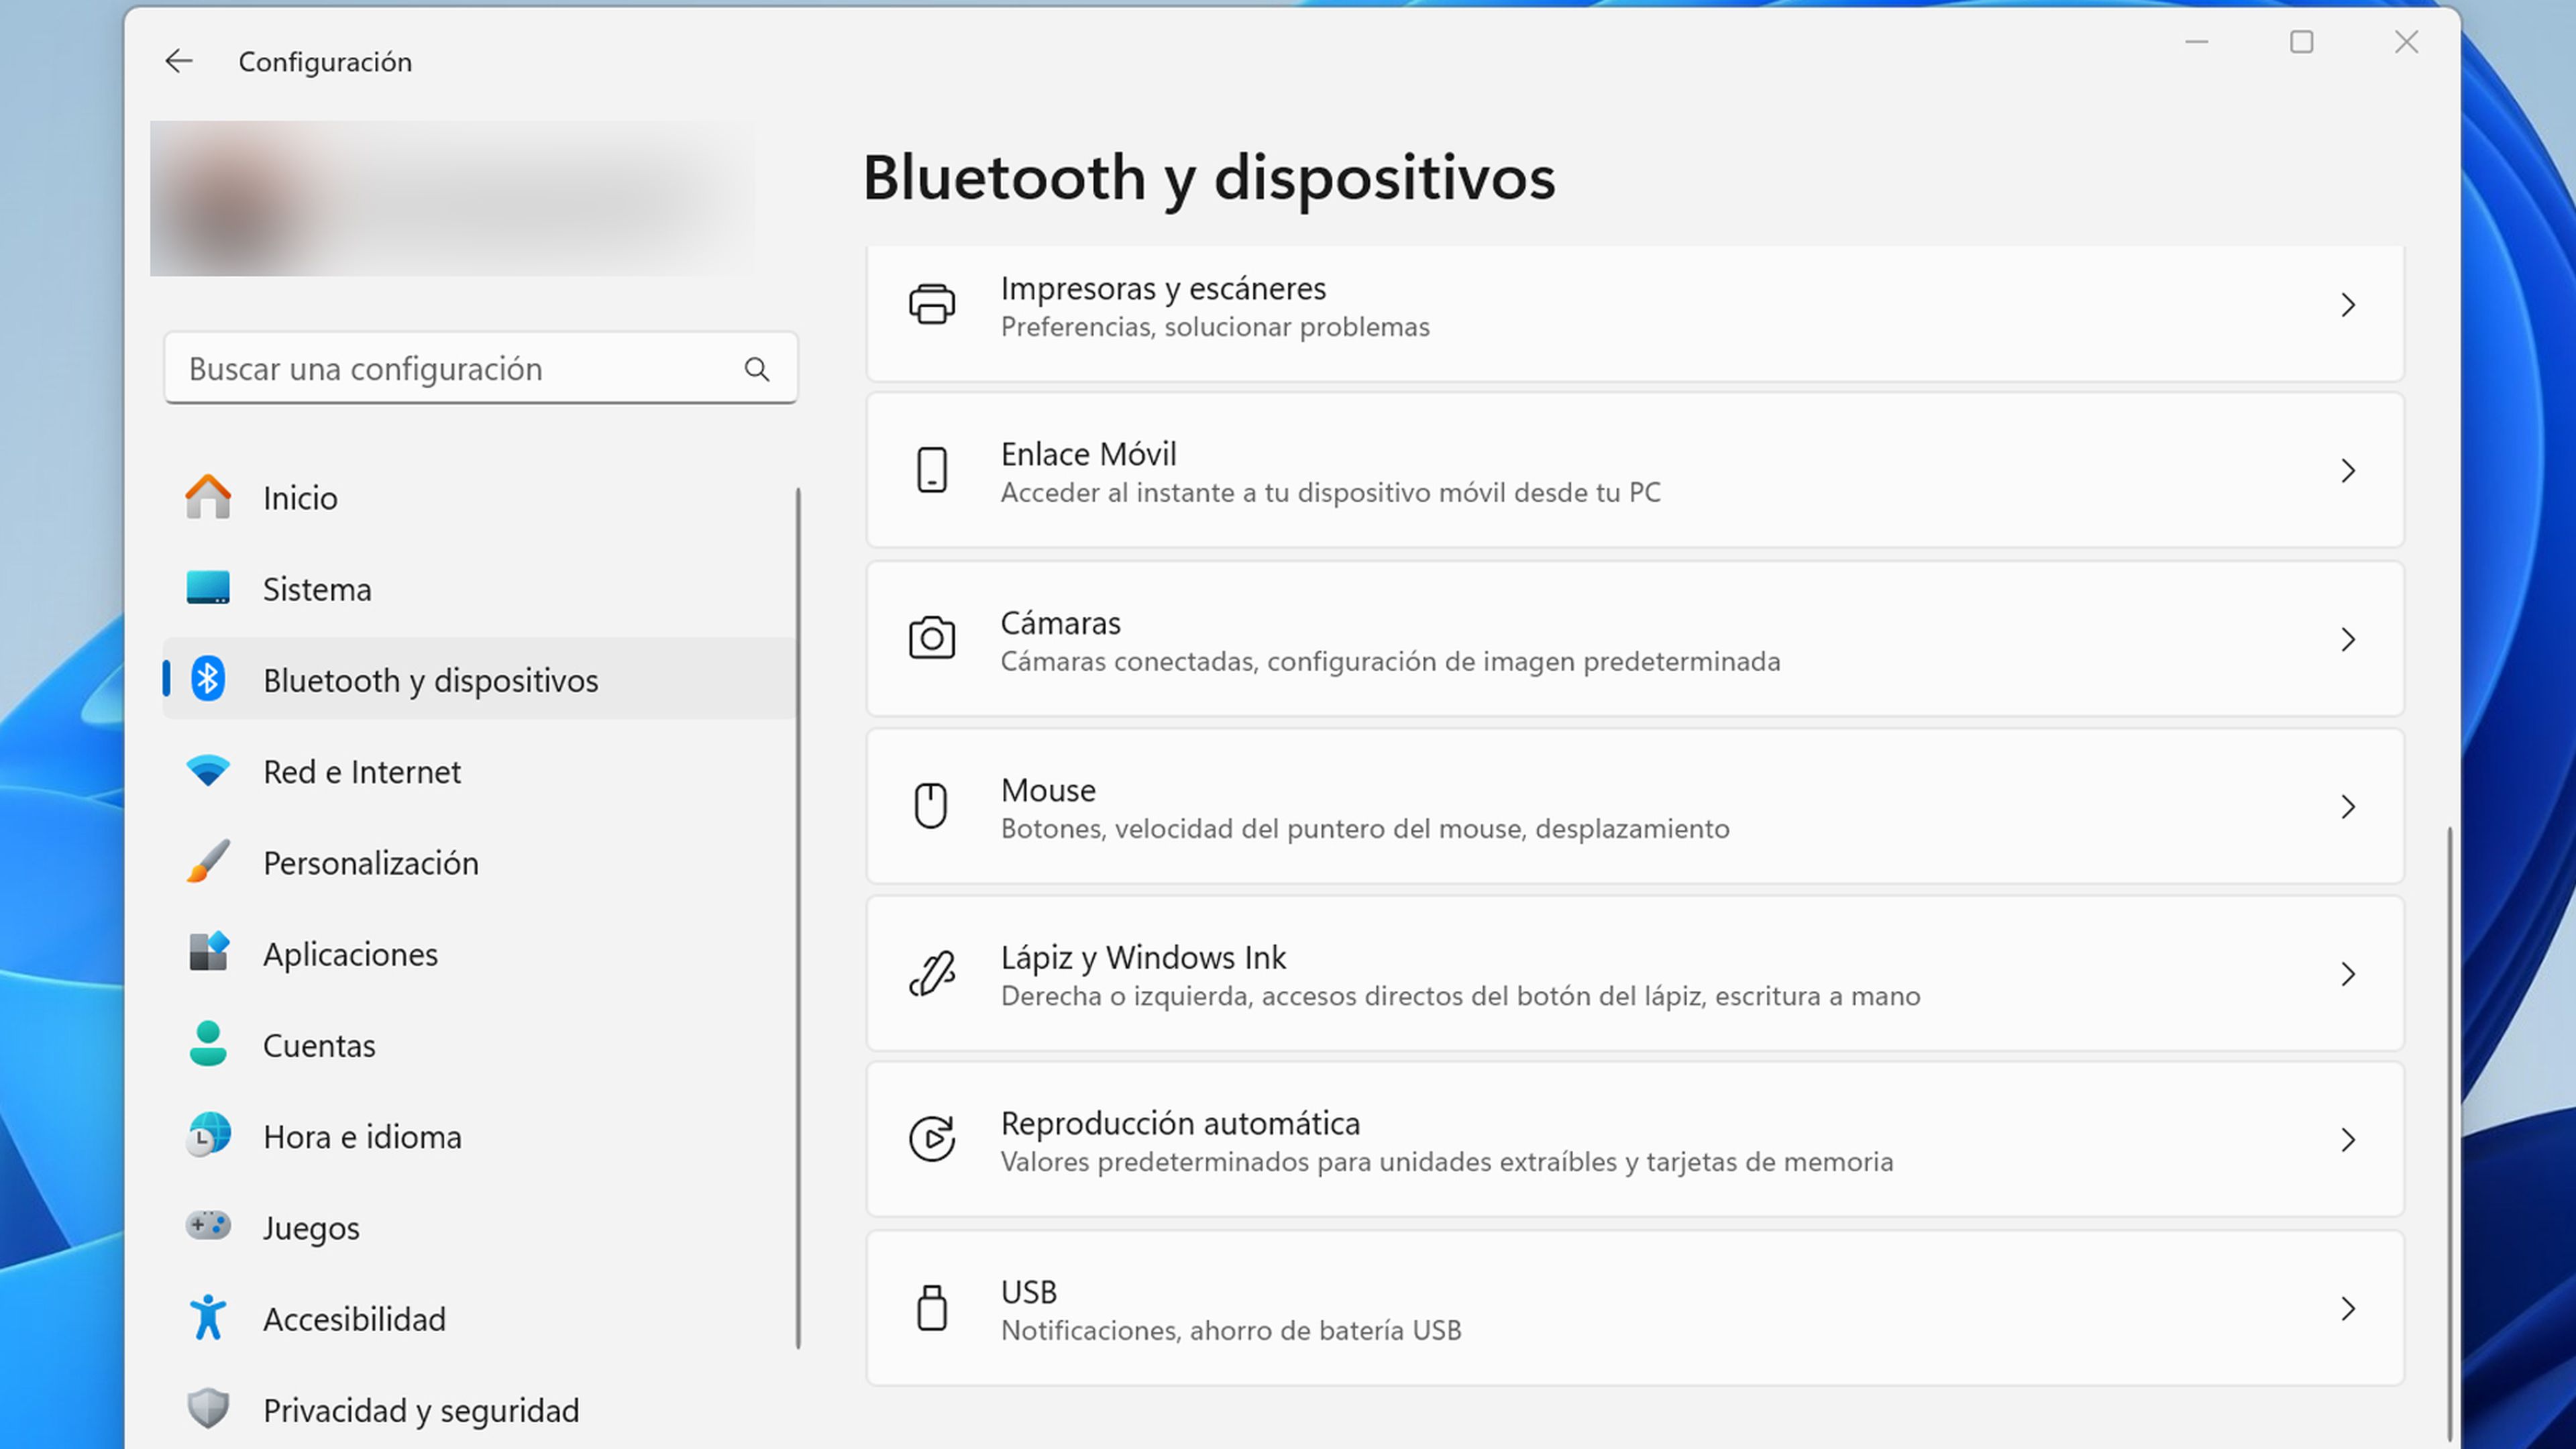Click the Inicio home icon
The width and height of the screenshot is (2576, 1449).
(208, 497)
